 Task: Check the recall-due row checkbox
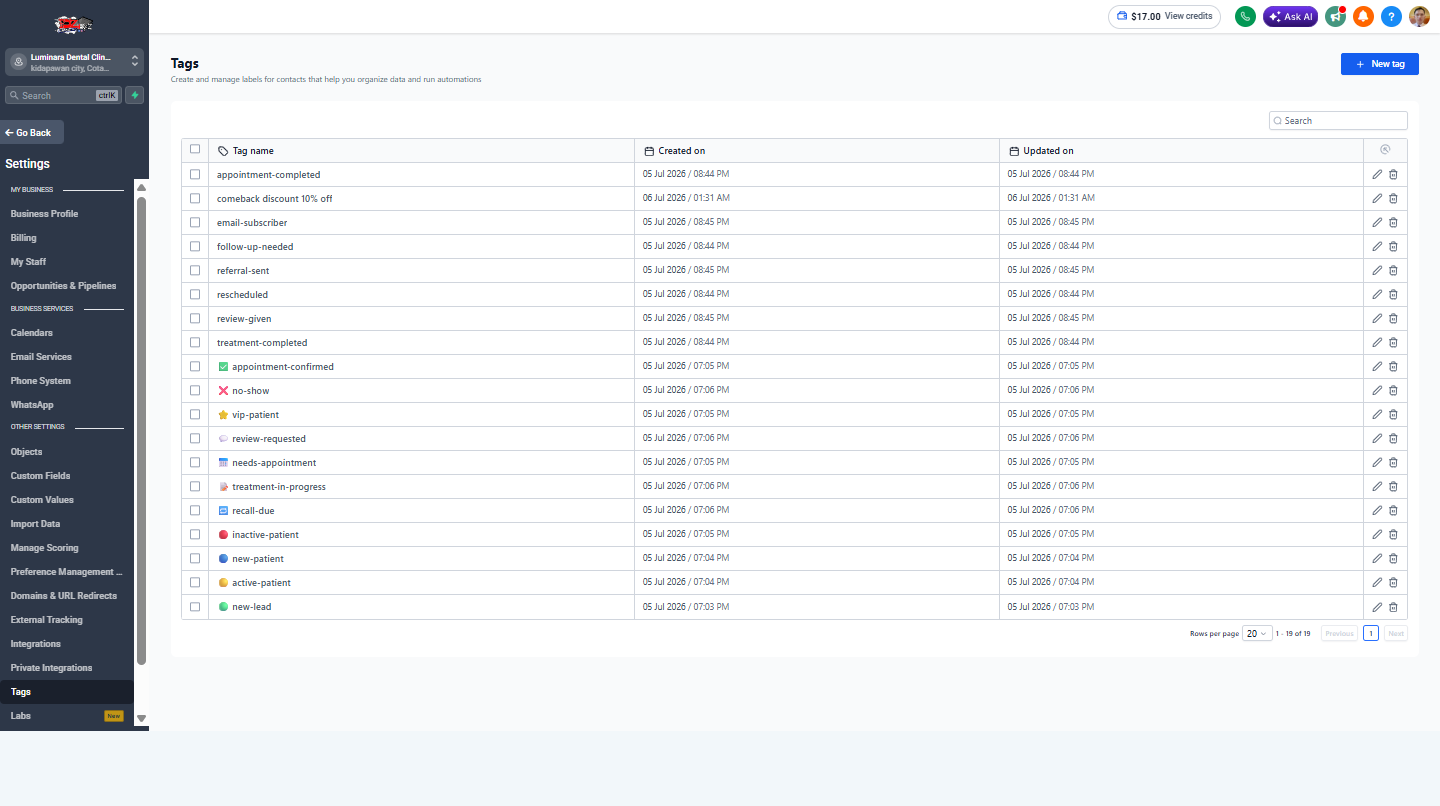pos(195,511)
